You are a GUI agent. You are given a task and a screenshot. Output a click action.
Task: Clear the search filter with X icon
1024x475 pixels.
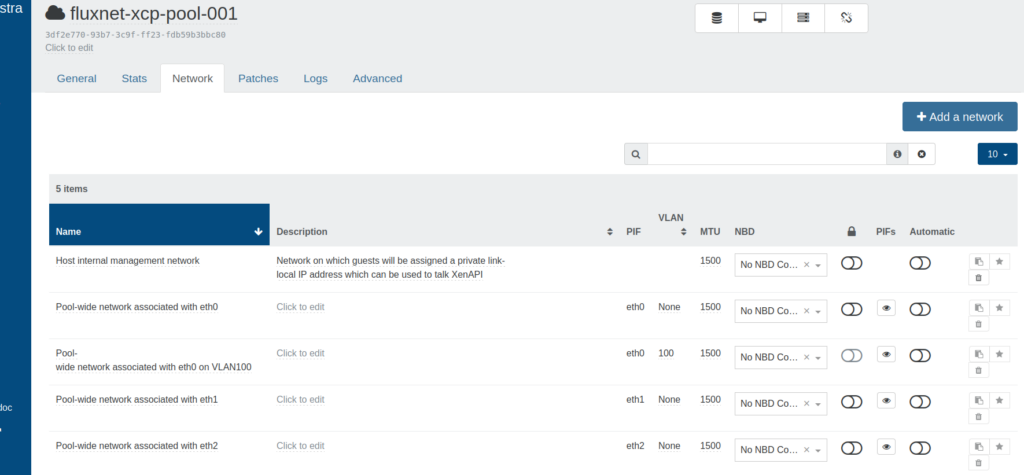pyautogui.click(x=921, y=154)
